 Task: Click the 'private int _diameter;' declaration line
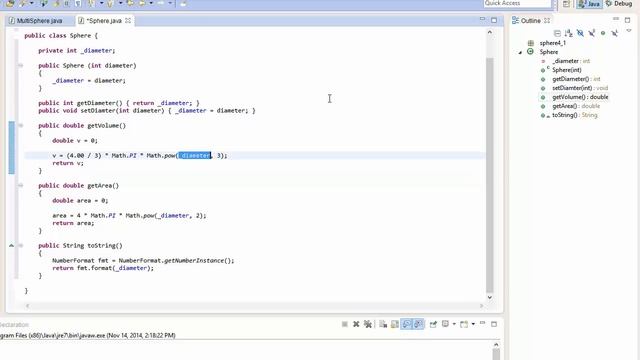pyautogui.click(x=77, y=51)
